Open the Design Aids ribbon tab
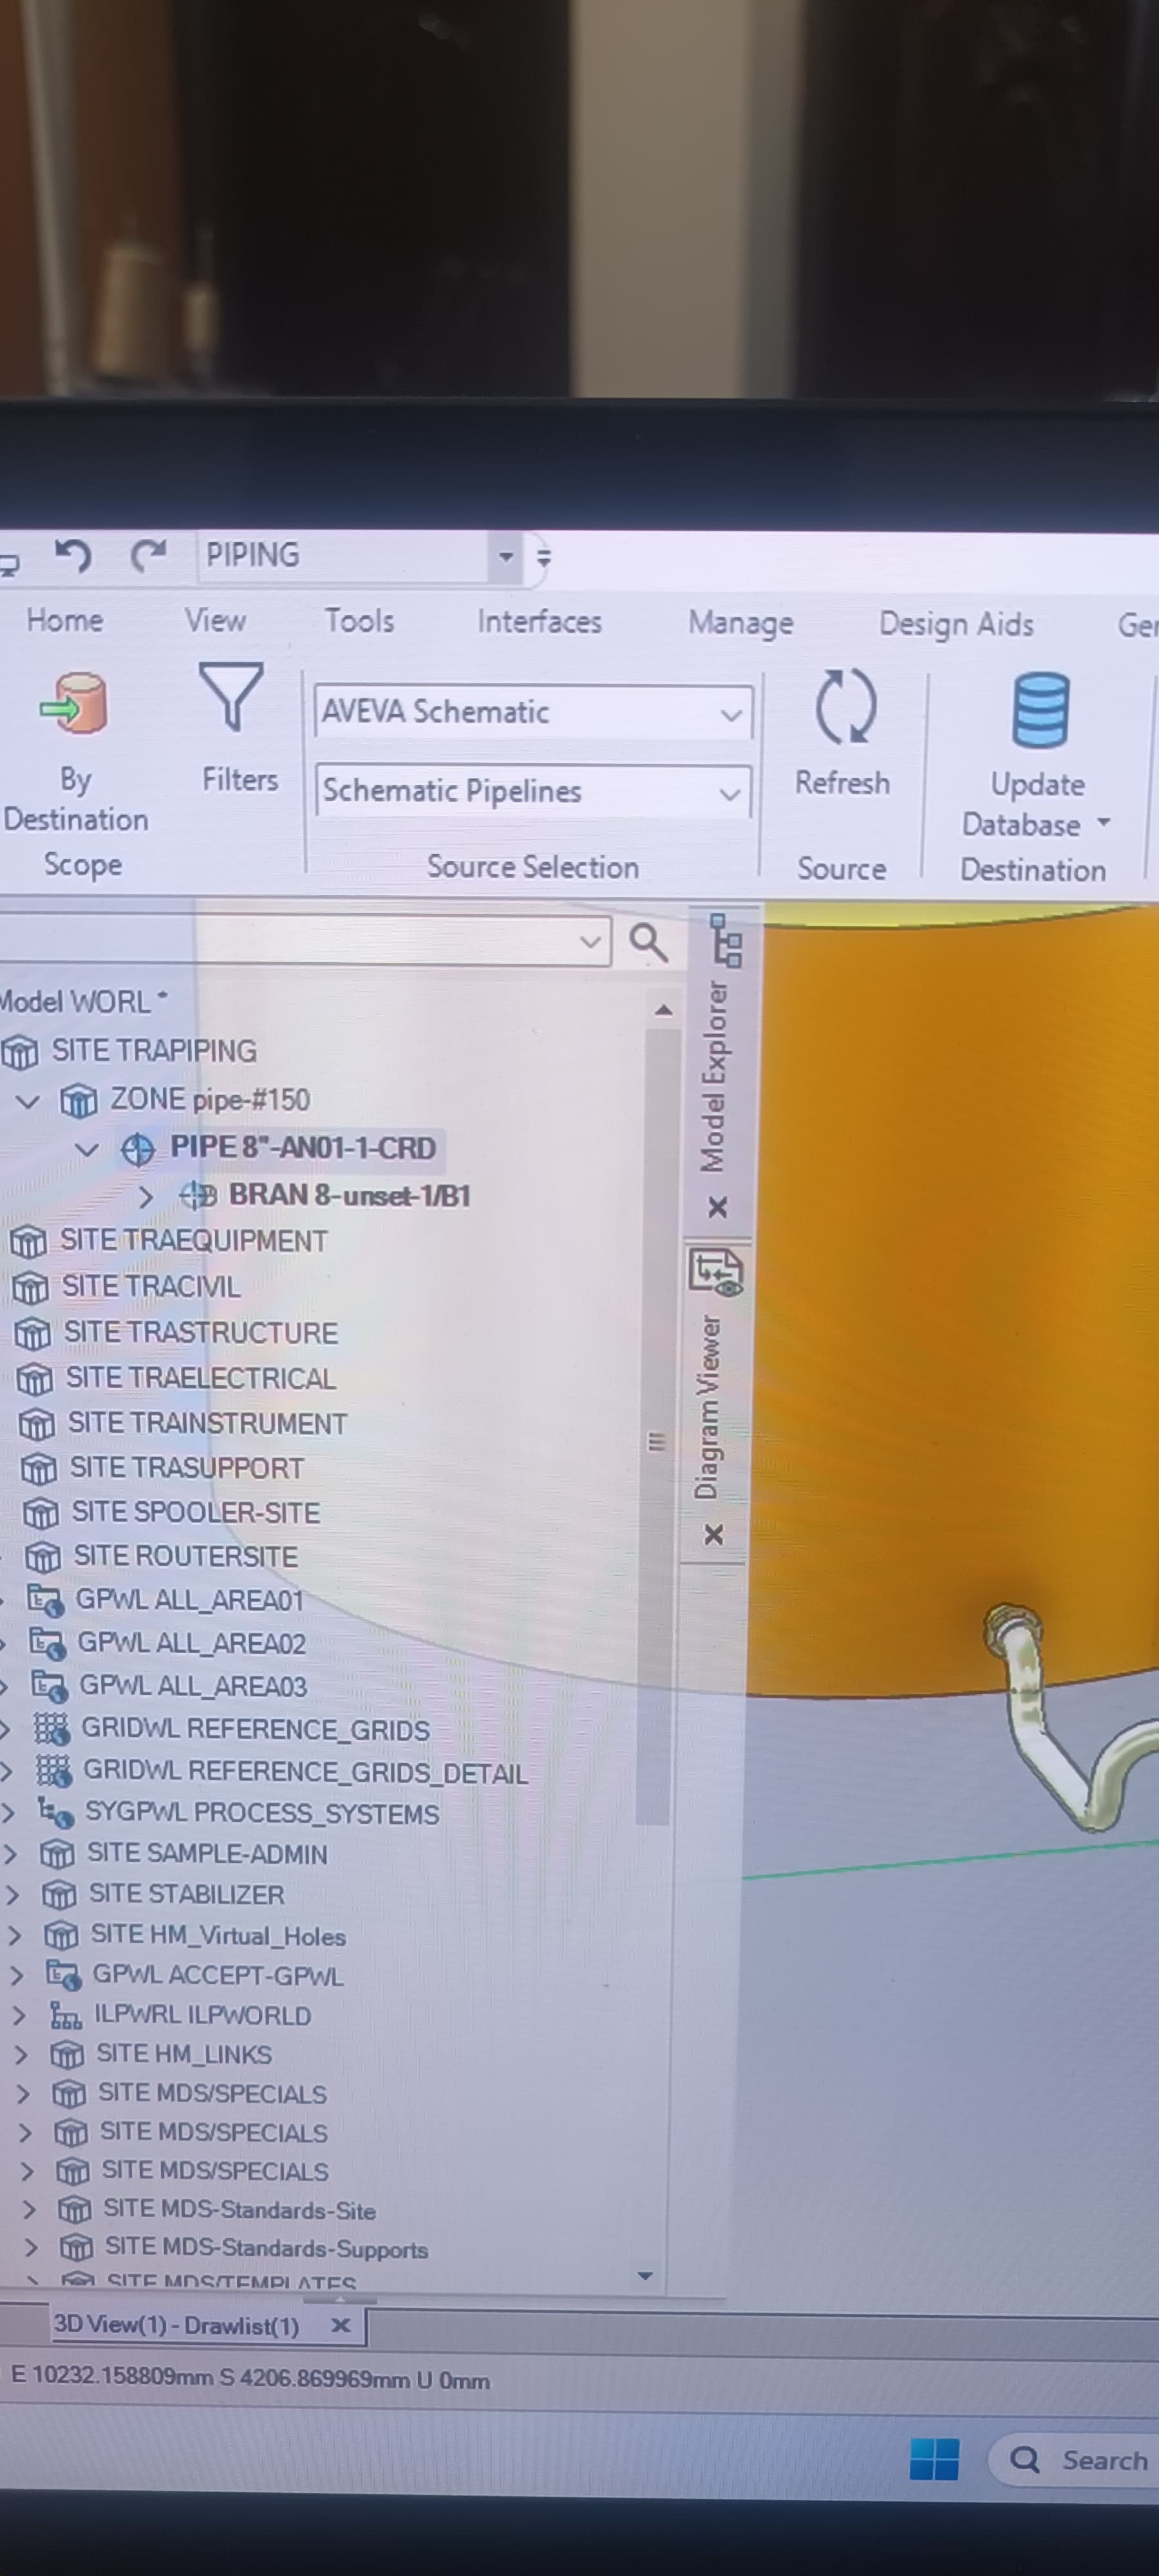The height and width of the screenshot is (2576, 1159). [955, 625]
